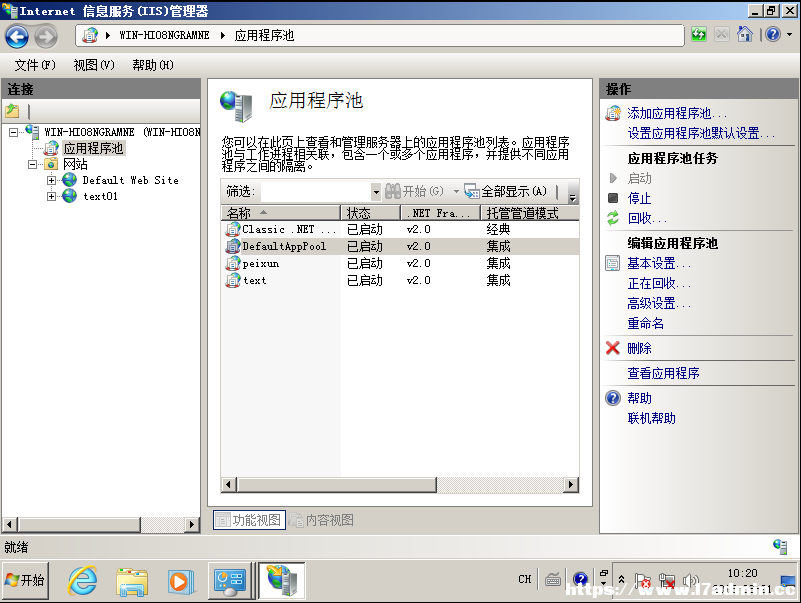Click the connect-to-server icon in Connections panel
This screenshot has height=603, width=801.
pos(12,110)
